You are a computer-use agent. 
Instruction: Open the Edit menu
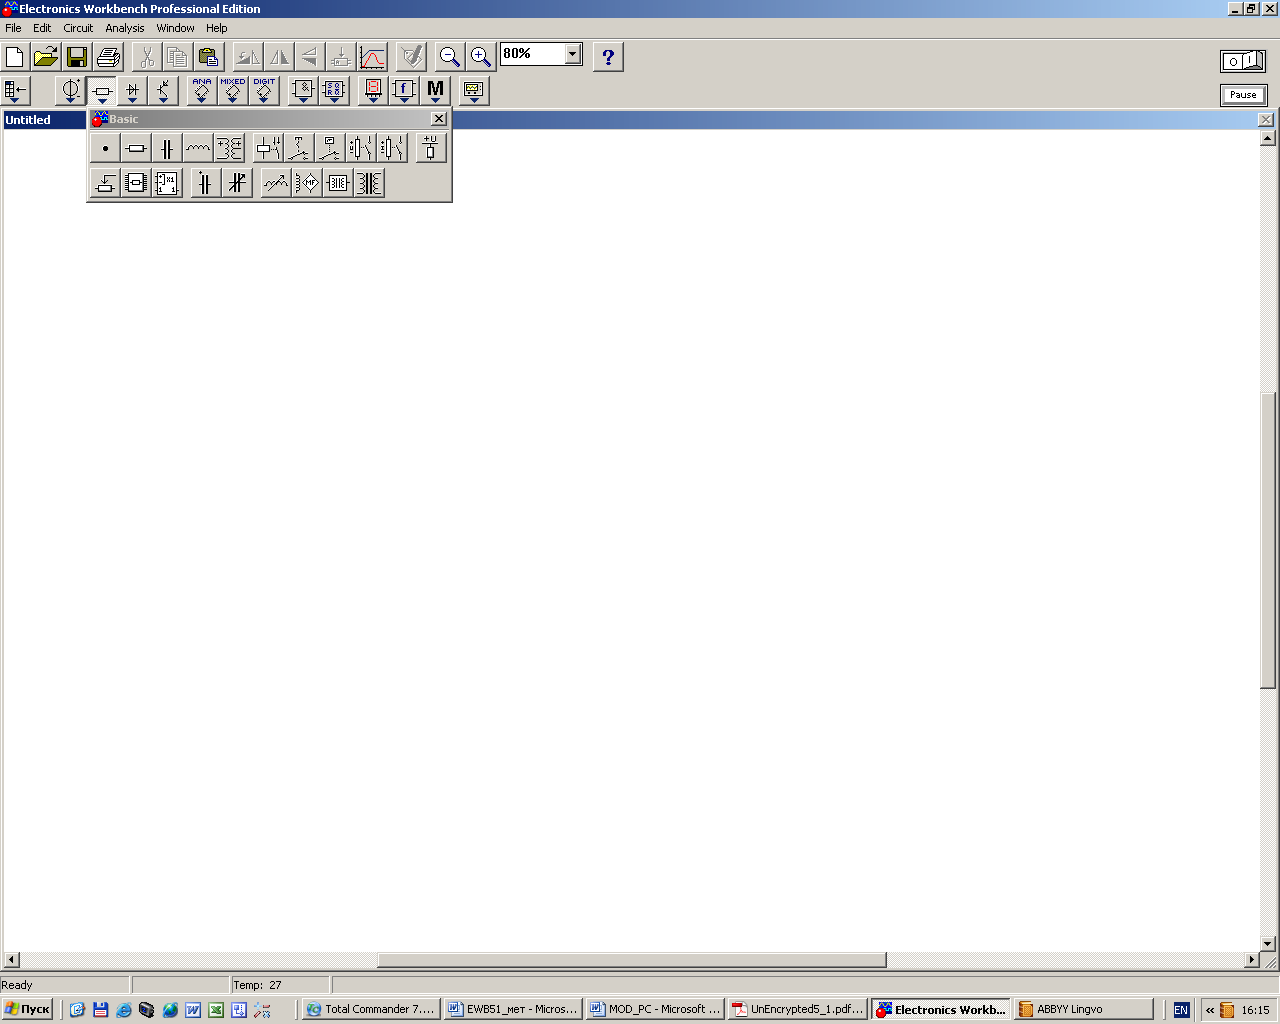42,28
